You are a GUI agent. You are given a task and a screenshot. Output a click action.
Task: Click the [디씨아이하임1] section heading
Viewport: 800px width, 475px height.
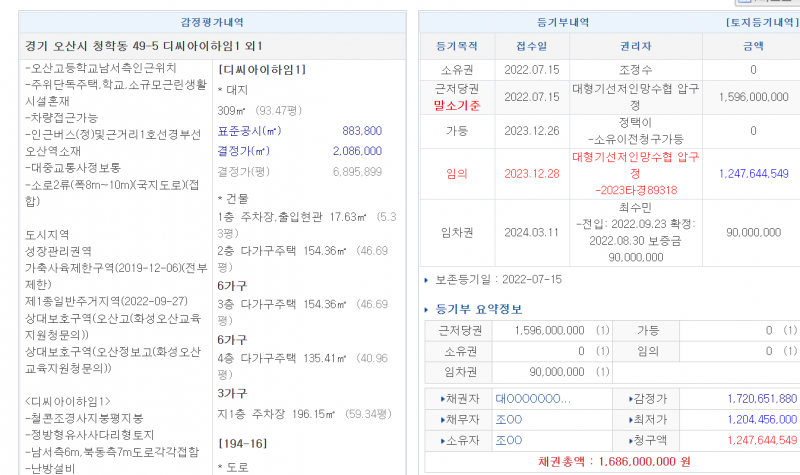pyautogui.click(x=261, y=69)
